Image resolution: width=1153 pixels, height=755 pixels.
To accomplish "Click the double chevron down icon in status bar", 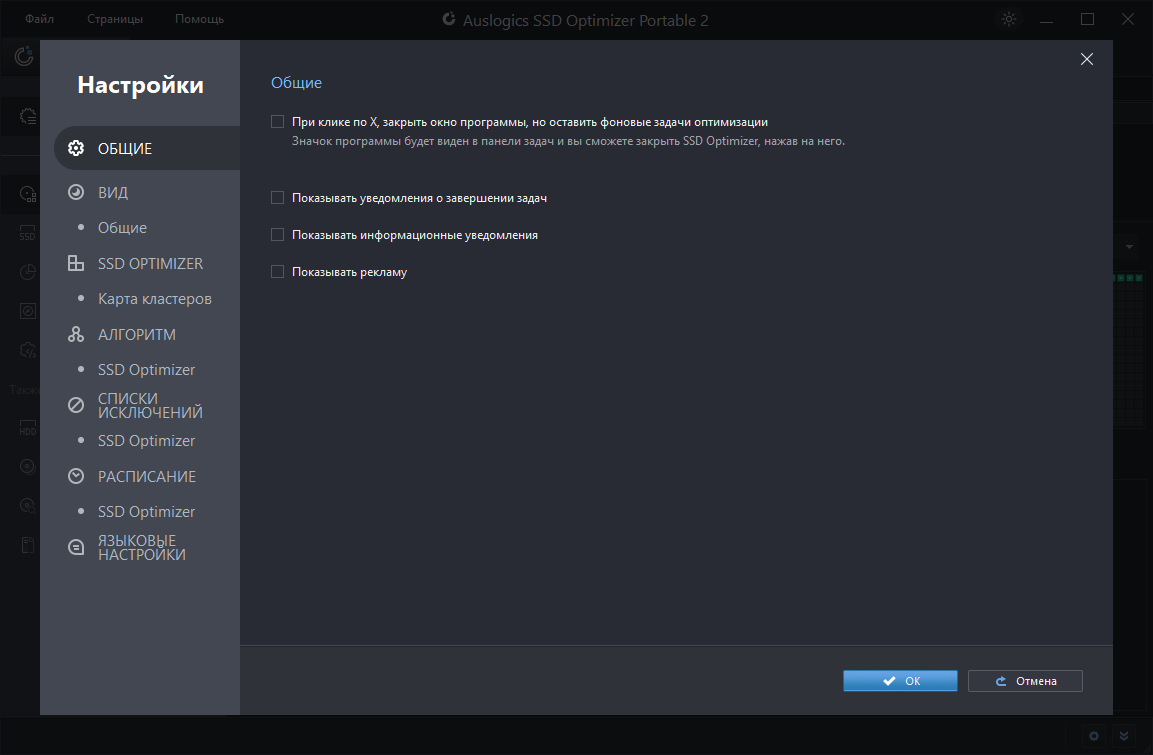I will [1124, 736].
